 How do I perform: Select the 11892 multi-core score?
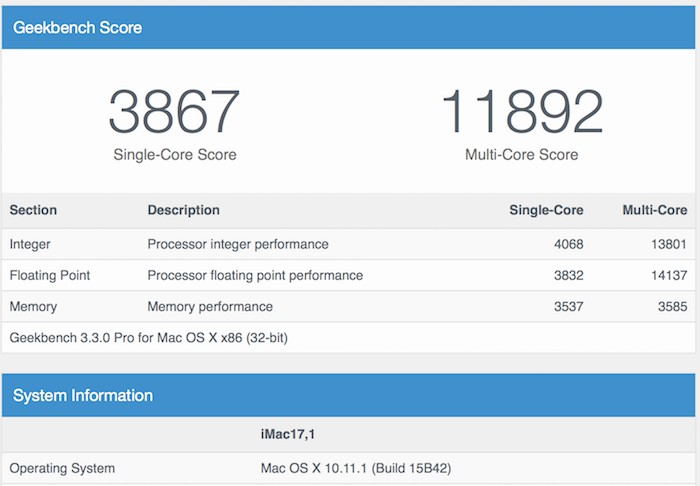(522, 112)
